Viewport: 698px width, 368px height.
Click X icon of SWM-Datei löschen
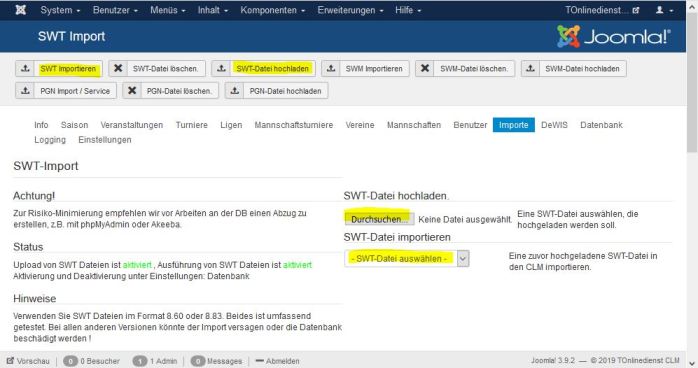tap(425, 69)
